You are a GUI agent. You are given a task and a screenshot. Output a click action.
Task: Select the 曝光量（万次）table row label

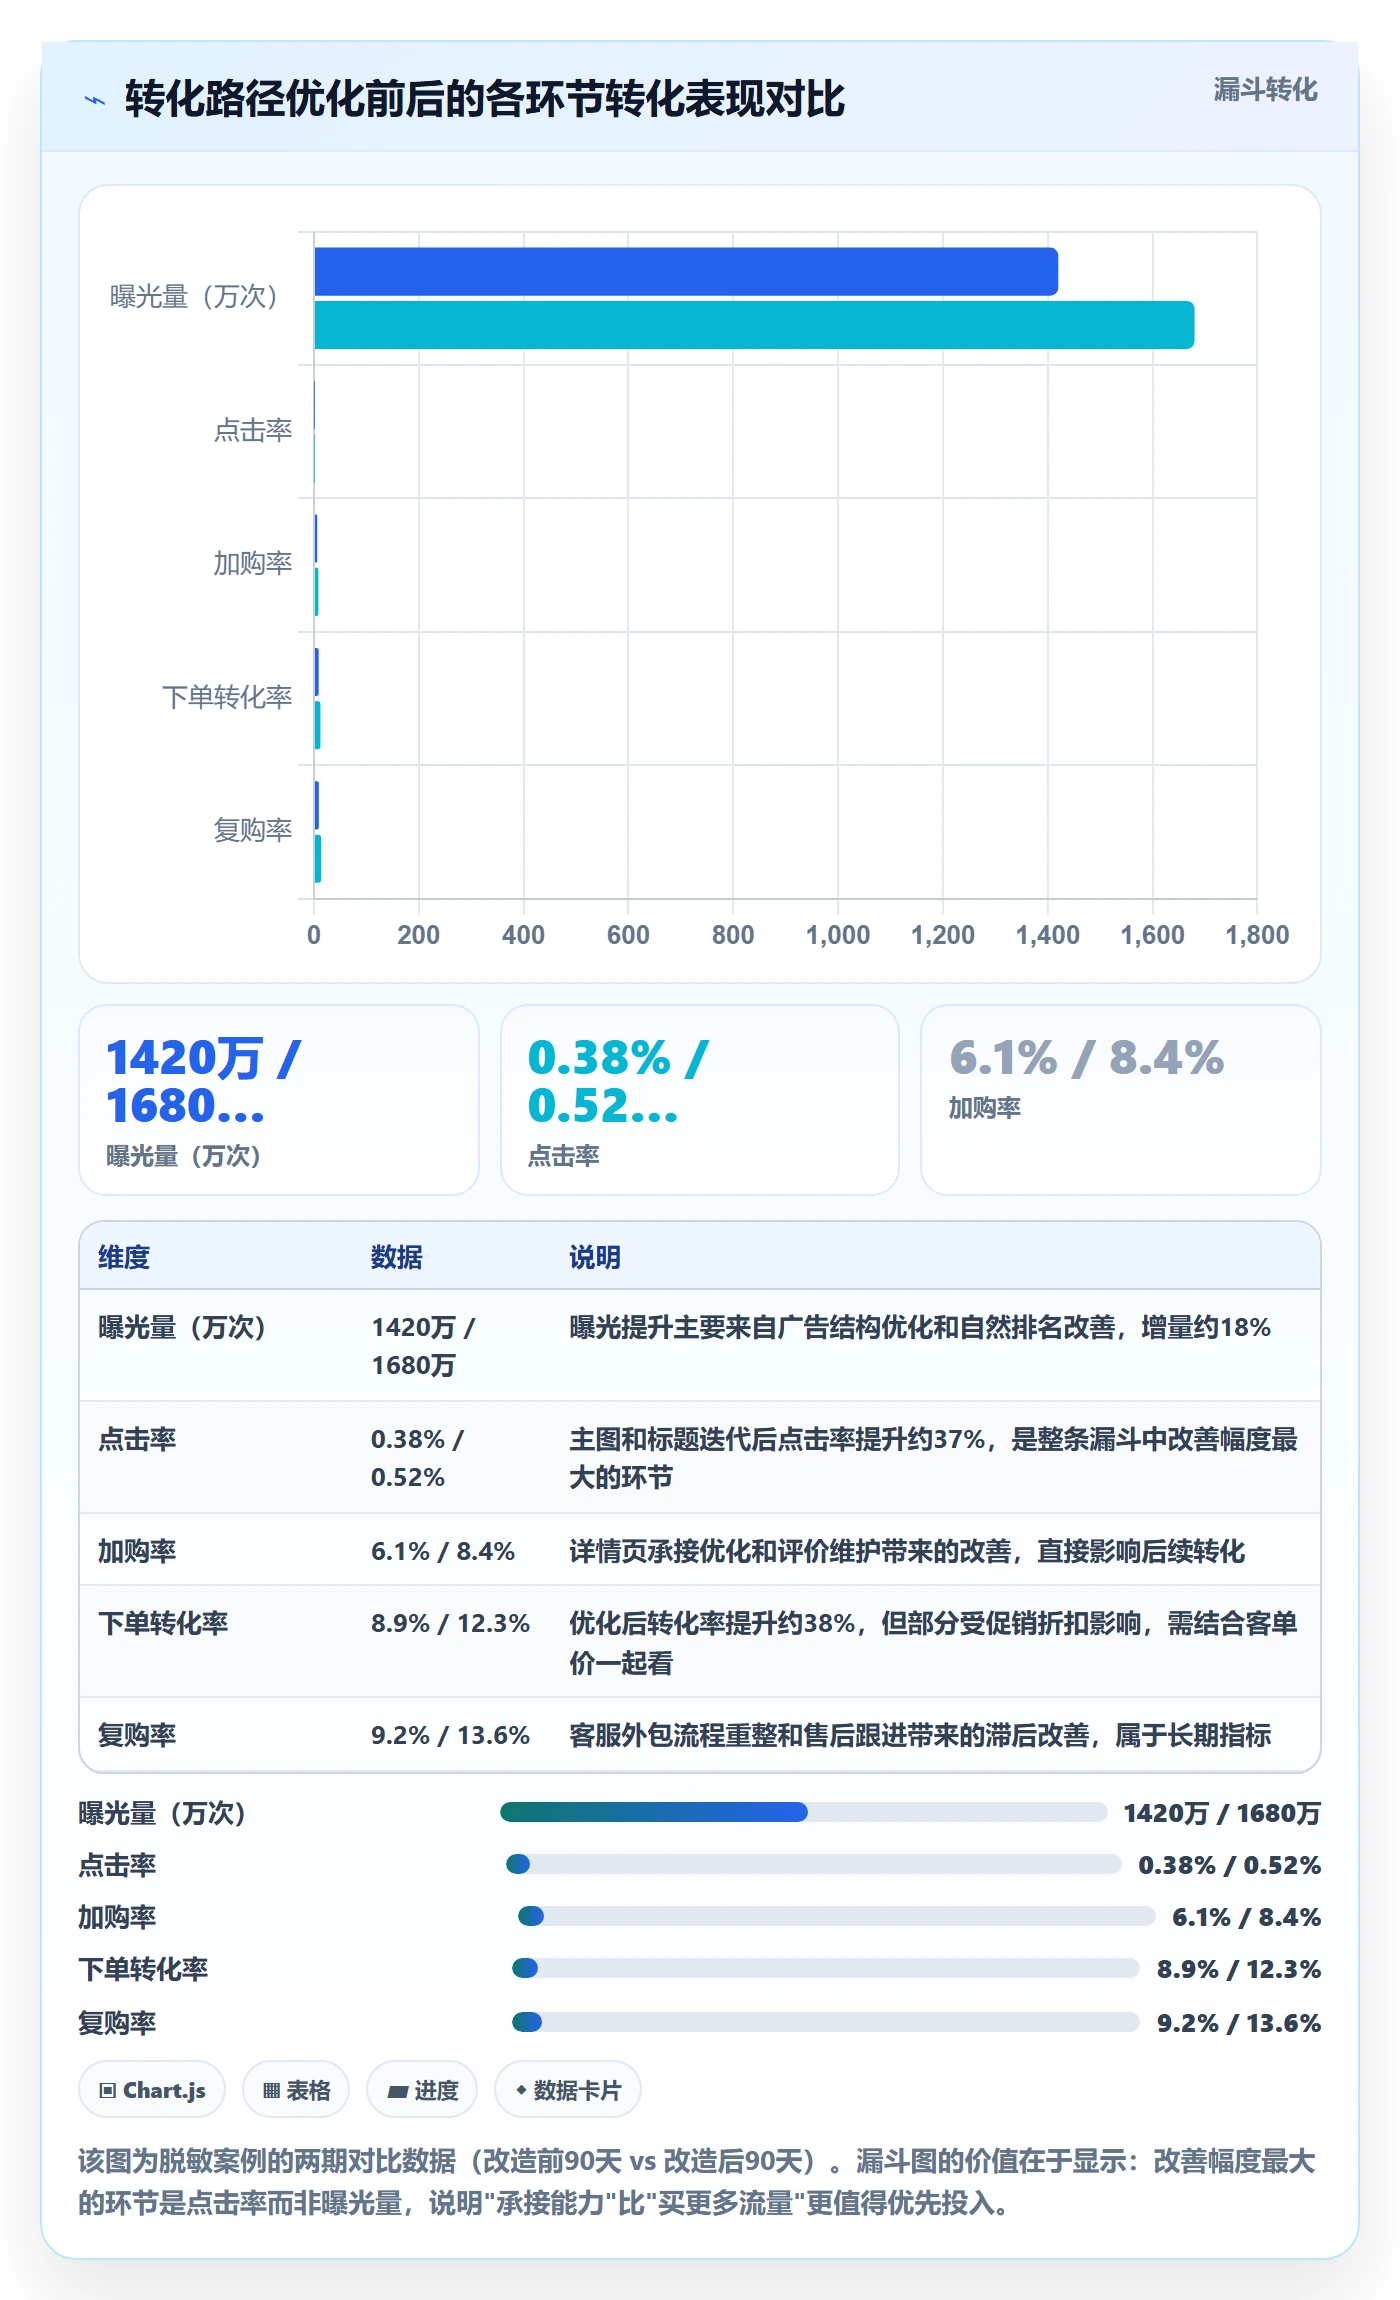(182, 1327)
